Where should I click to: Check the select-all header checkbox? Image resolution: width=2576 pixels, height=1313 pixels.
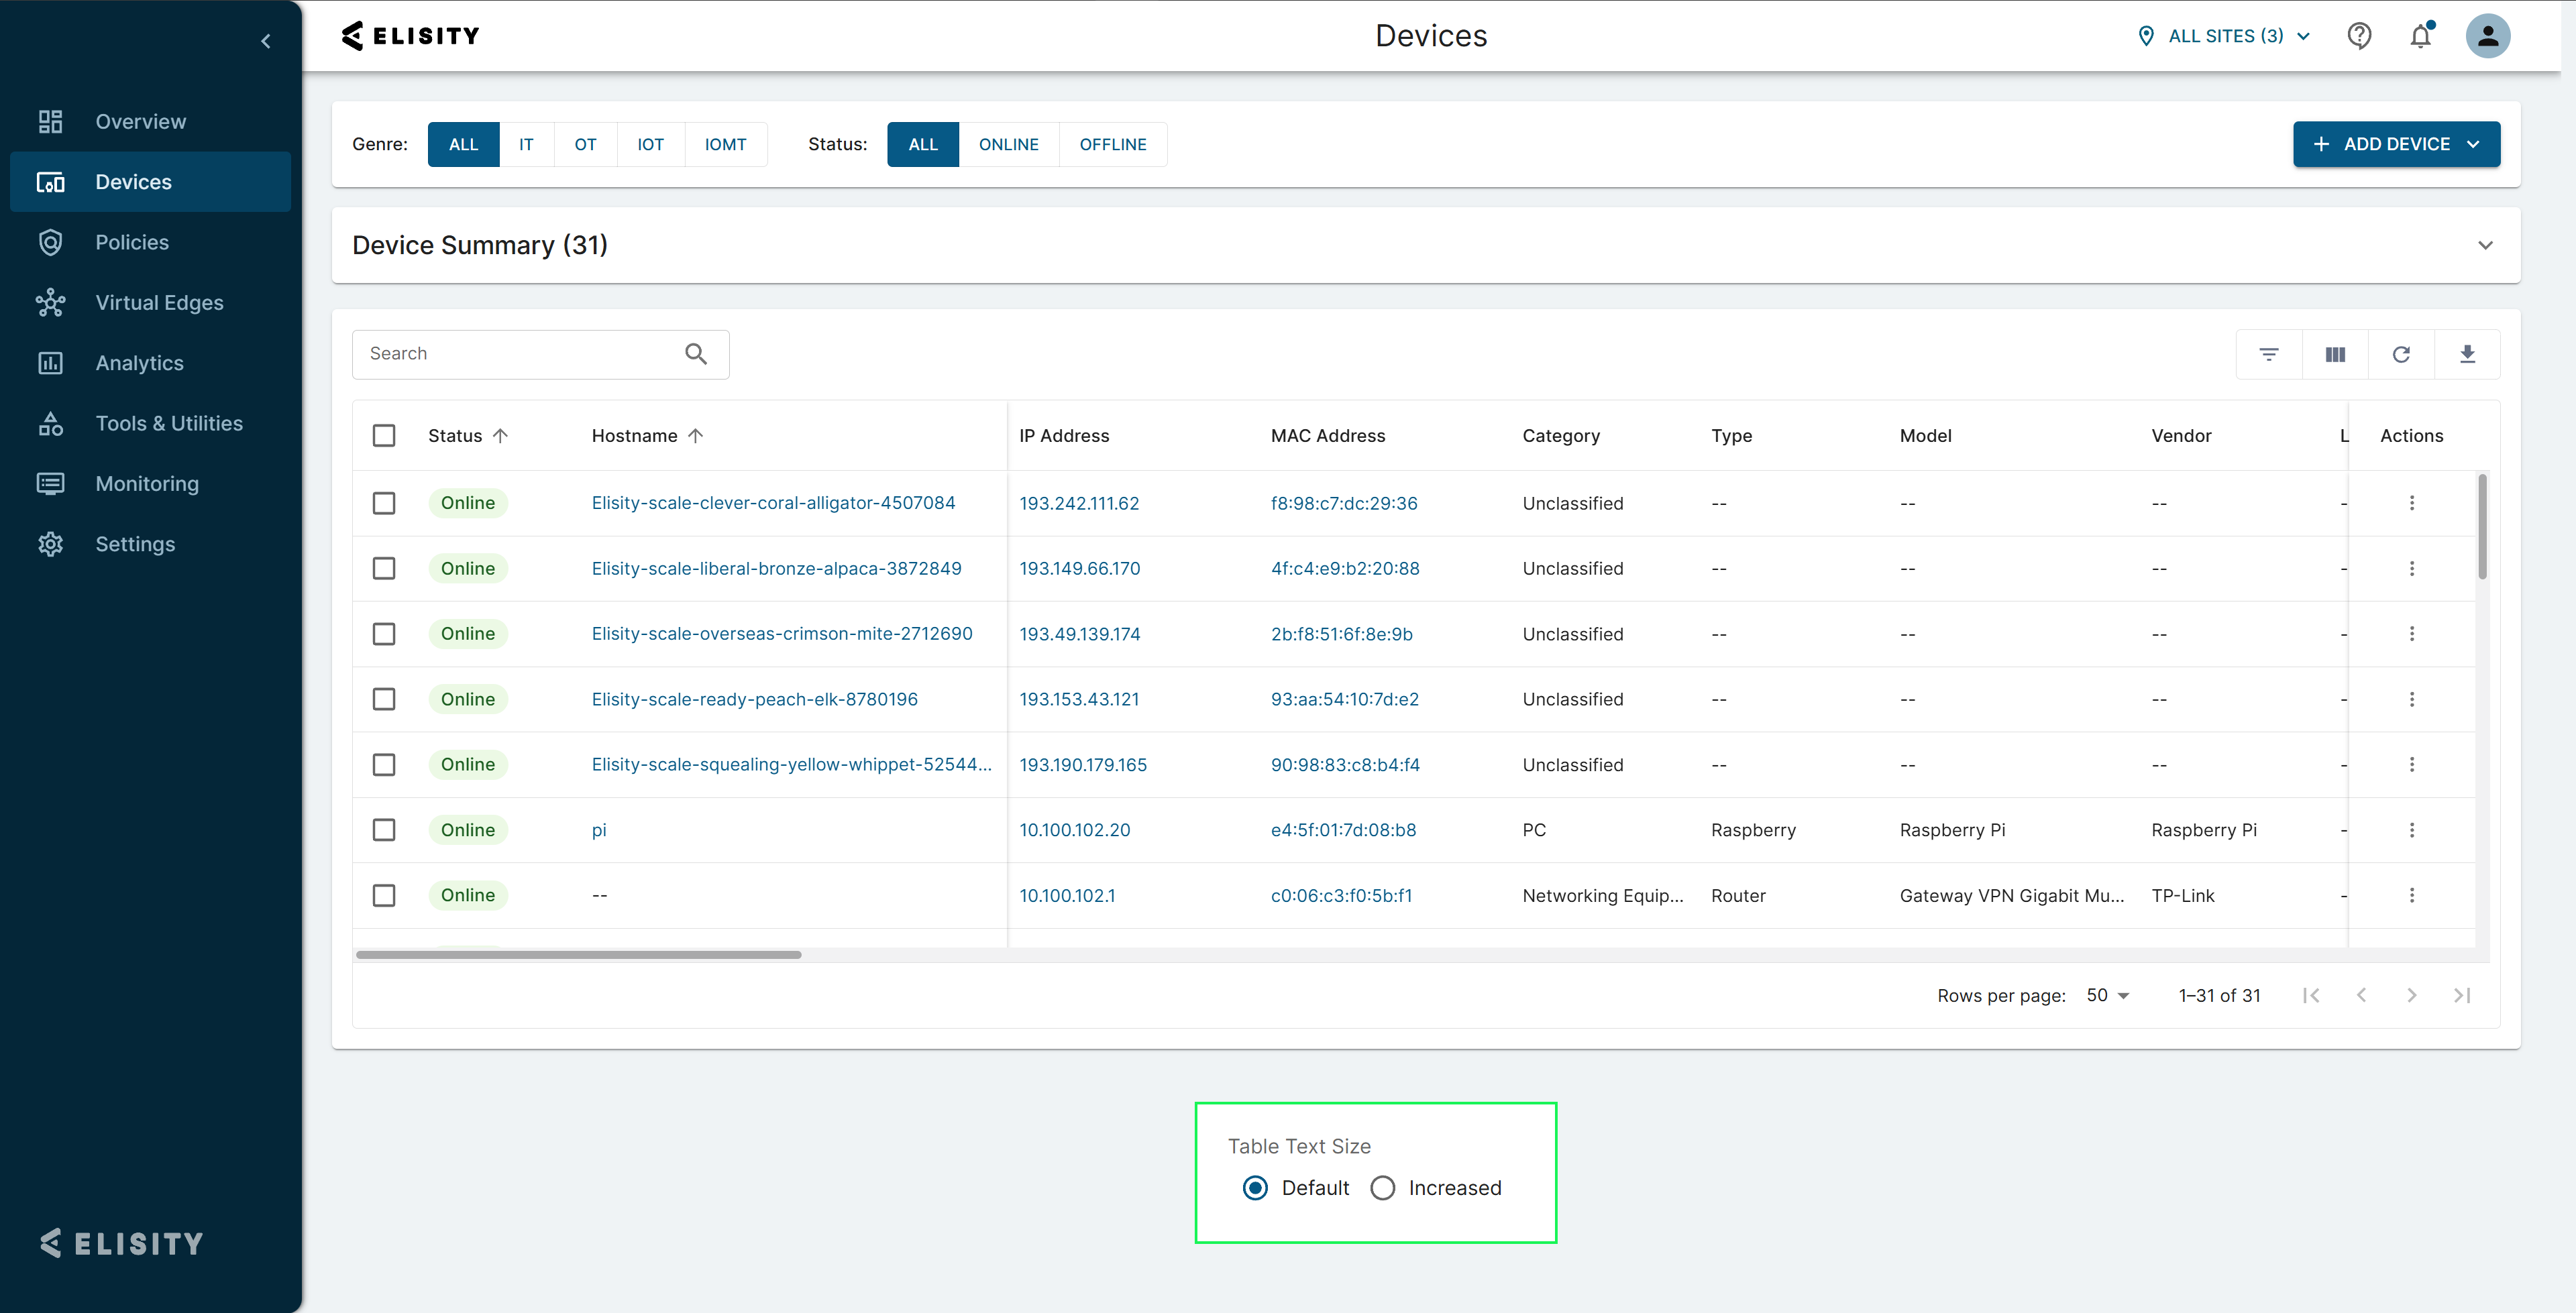[x=384, y=436]
